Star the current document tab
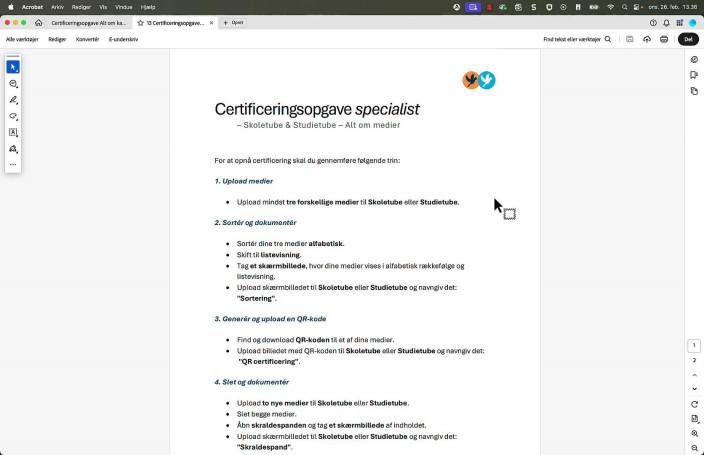704x455 pixels. (x=141, y=23)
